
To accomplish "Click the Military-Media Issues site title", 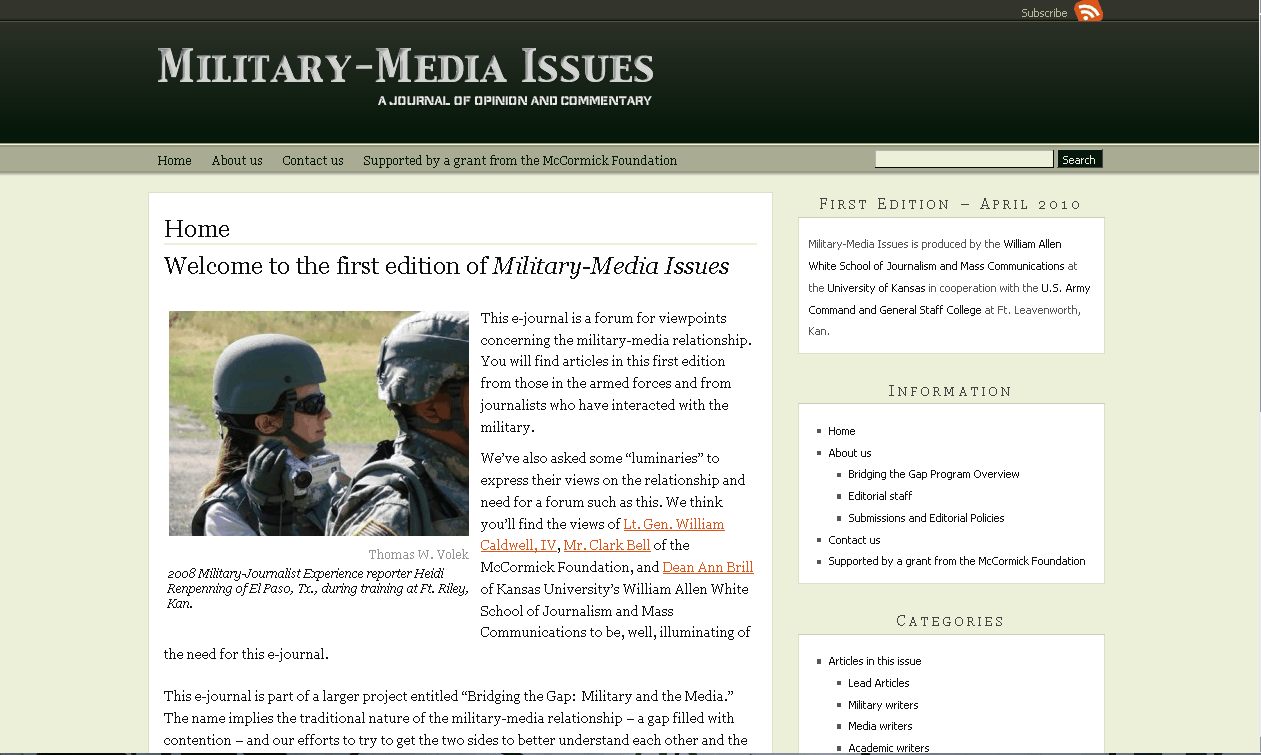I will [x=404, y=68].
